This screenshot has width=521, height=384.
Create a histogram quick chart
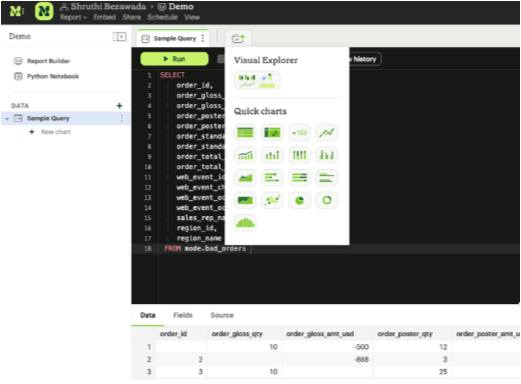pos(245,223)
